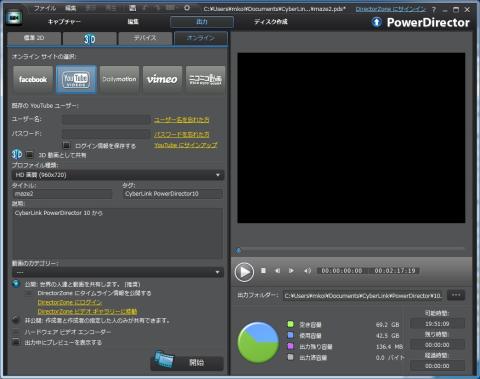Image resolution: width=480 pixels, height=379 pixels.
Task: Switch to the Edit module tab
Action: click(x=133, y=22)
